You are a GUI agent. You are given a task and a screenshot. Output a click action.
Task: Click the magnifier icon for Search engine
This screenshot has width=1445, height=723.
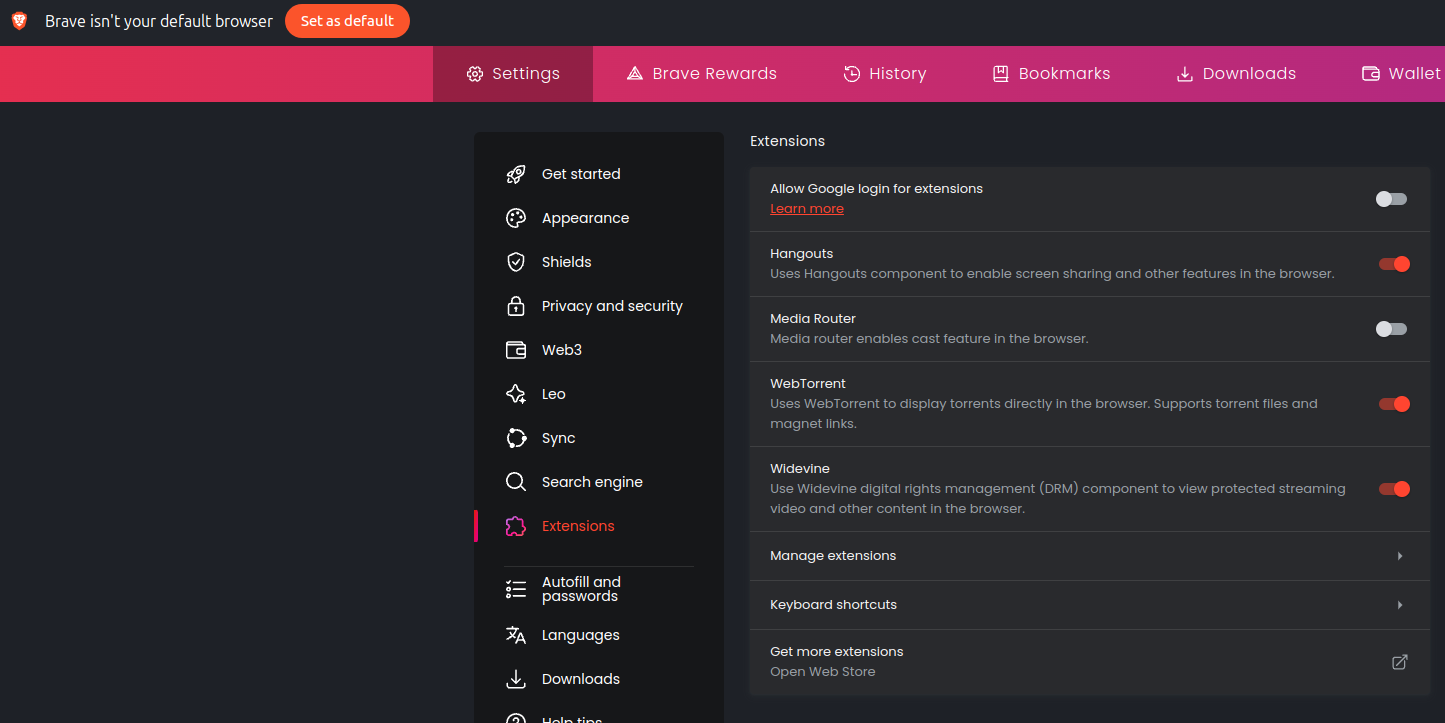[x=516, y=482]
